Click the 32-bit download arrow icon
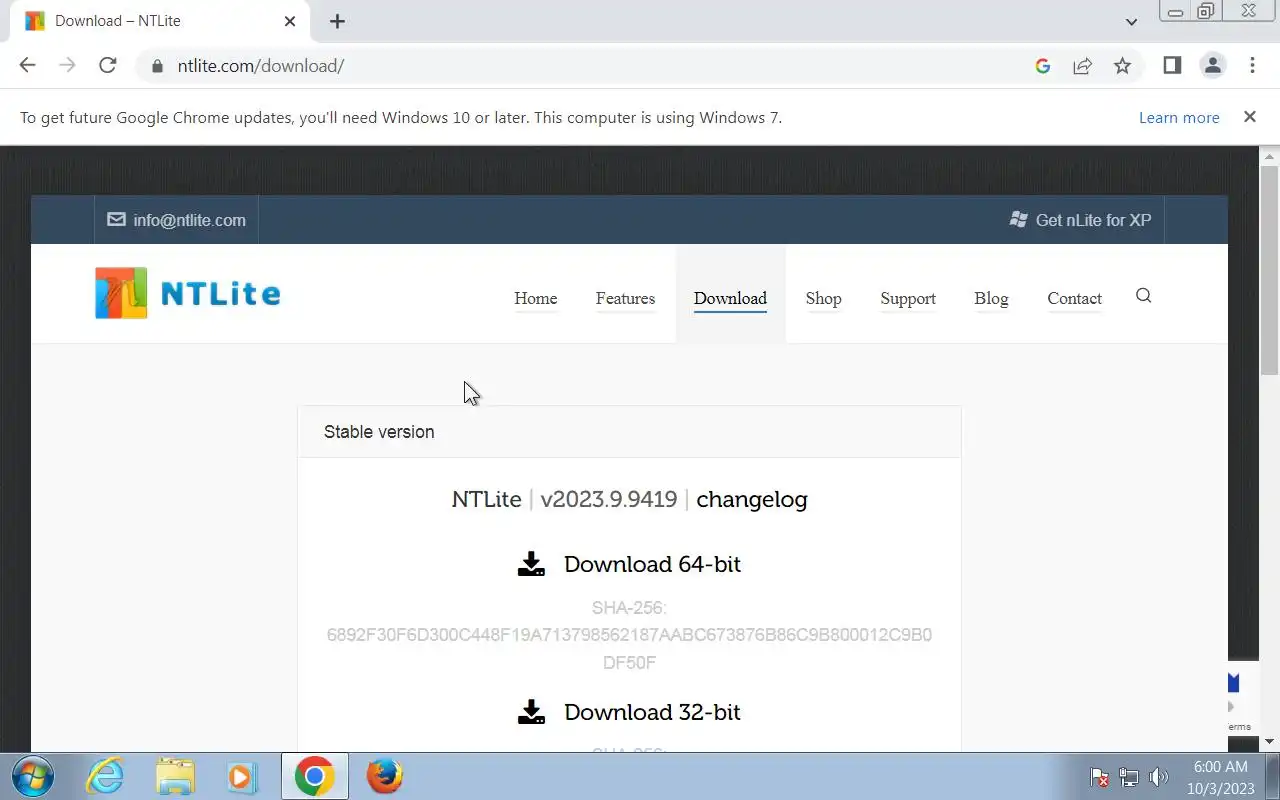 [x=531, y=712]
